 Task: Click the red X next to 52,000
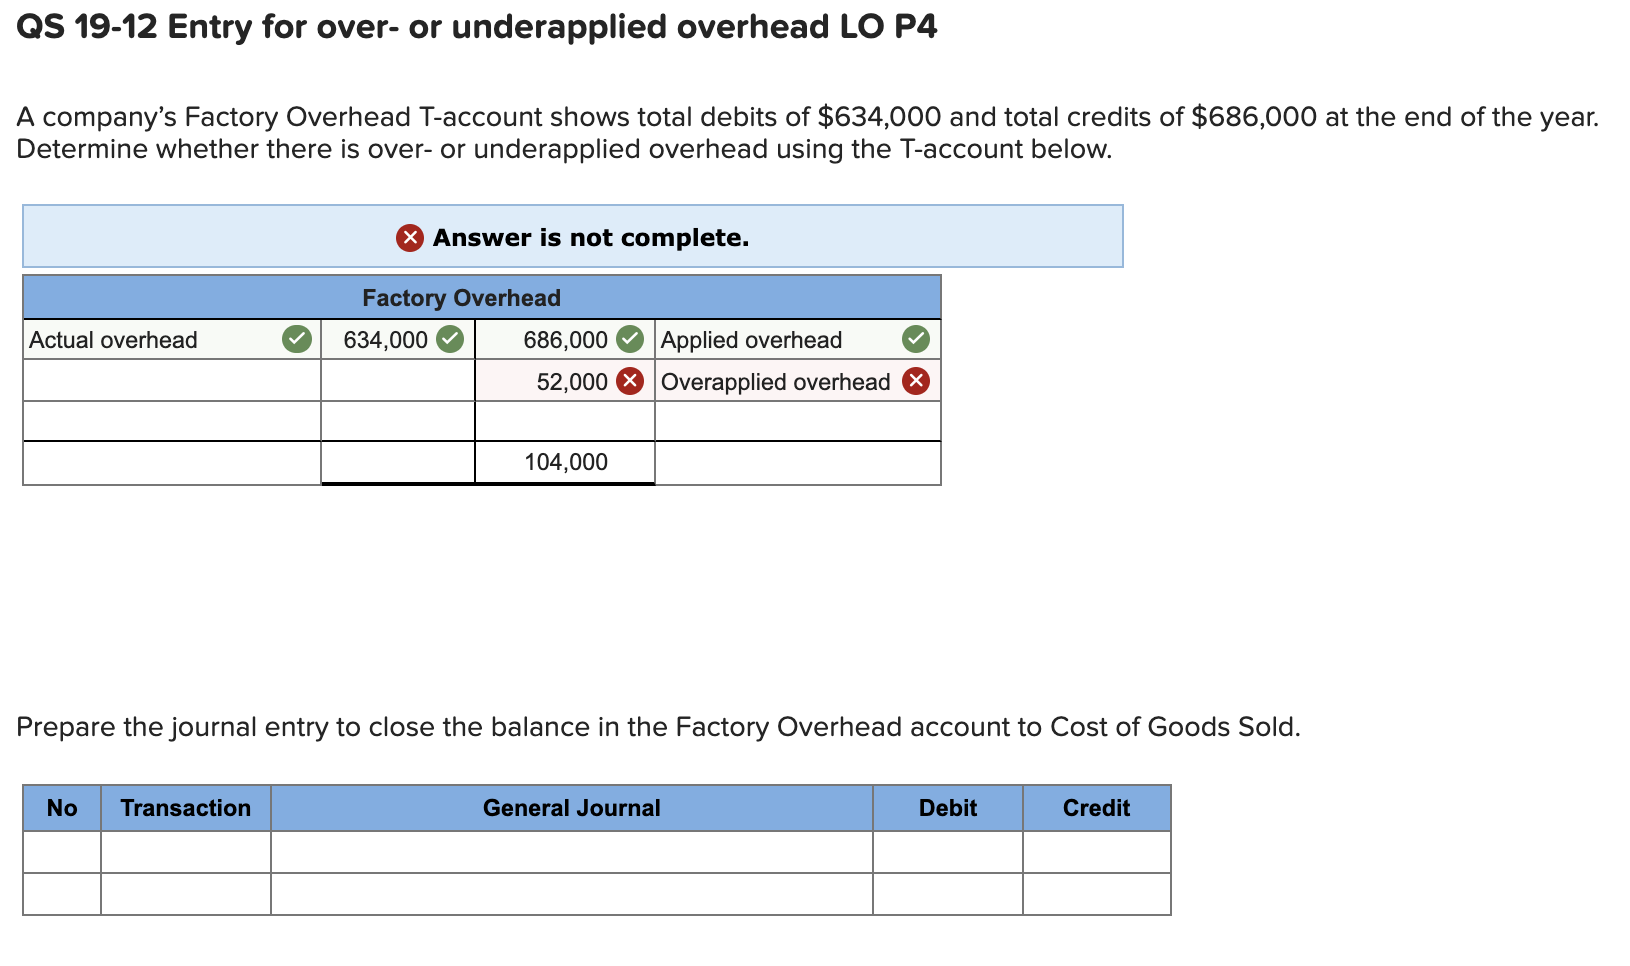click(629, 381)
